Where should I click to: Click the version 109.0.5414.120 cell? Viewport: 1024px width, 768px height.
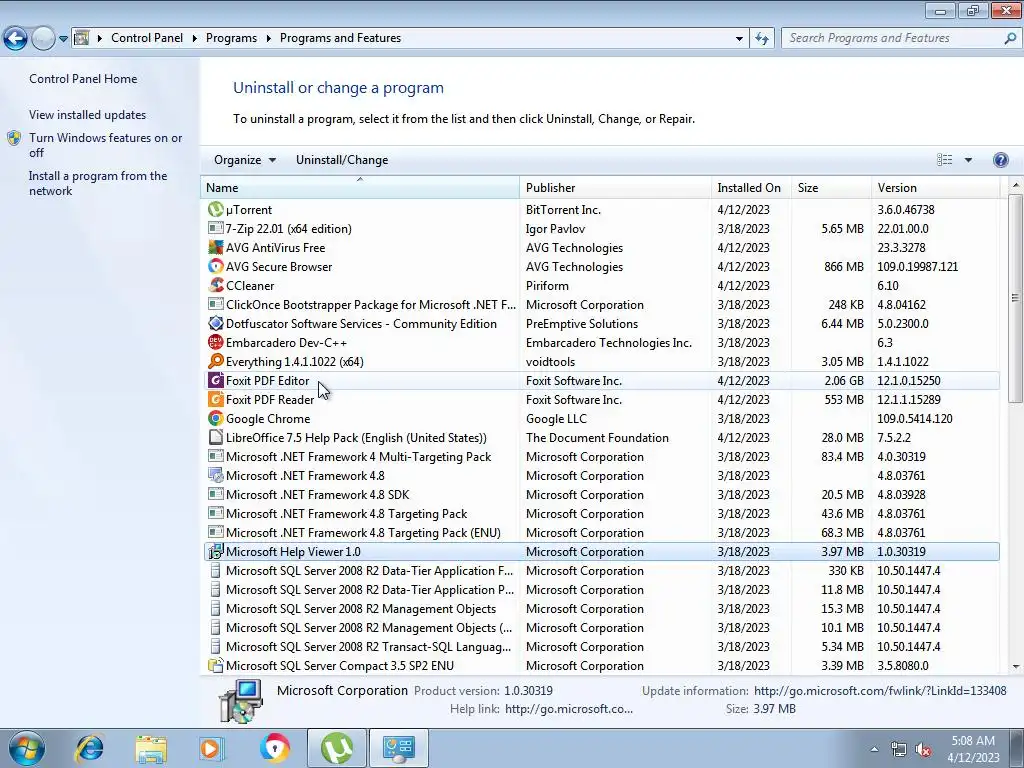pos(915,419)
